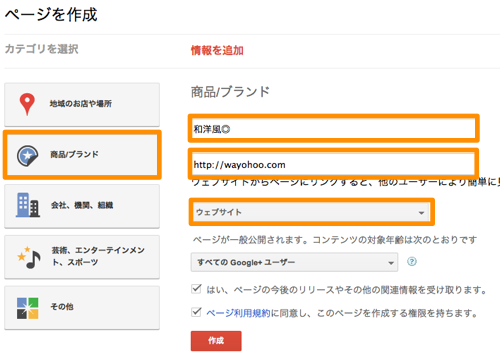Click the music note with stars icon
This screenshot has width=500, height=362.
(x=29, y=257)
